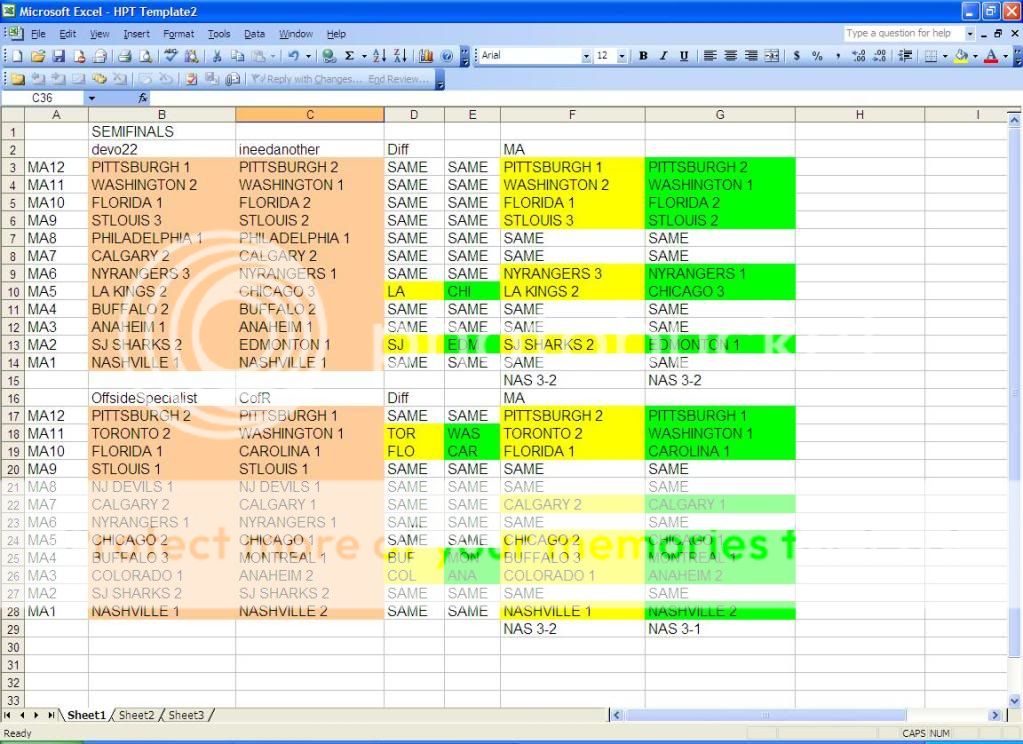Open the font size 12 dropdown

(x=622, y=56)
